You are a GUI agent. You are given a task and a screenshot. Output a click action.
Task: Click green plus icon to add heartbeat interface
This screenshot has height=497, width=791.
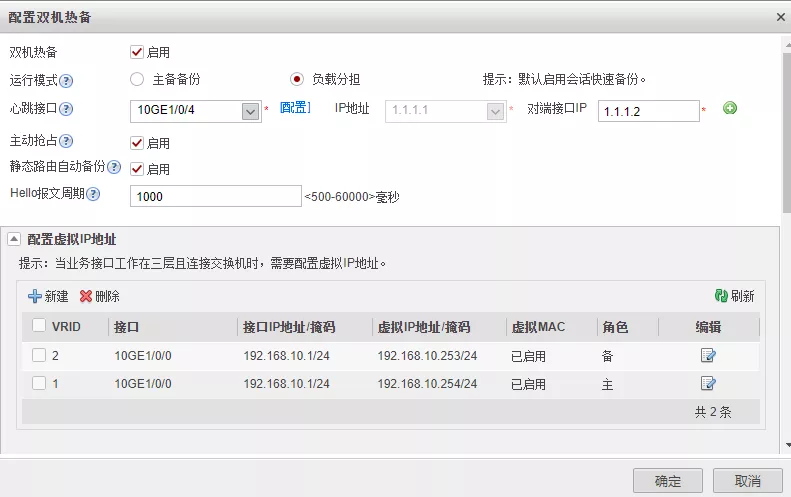click(730, 109)
